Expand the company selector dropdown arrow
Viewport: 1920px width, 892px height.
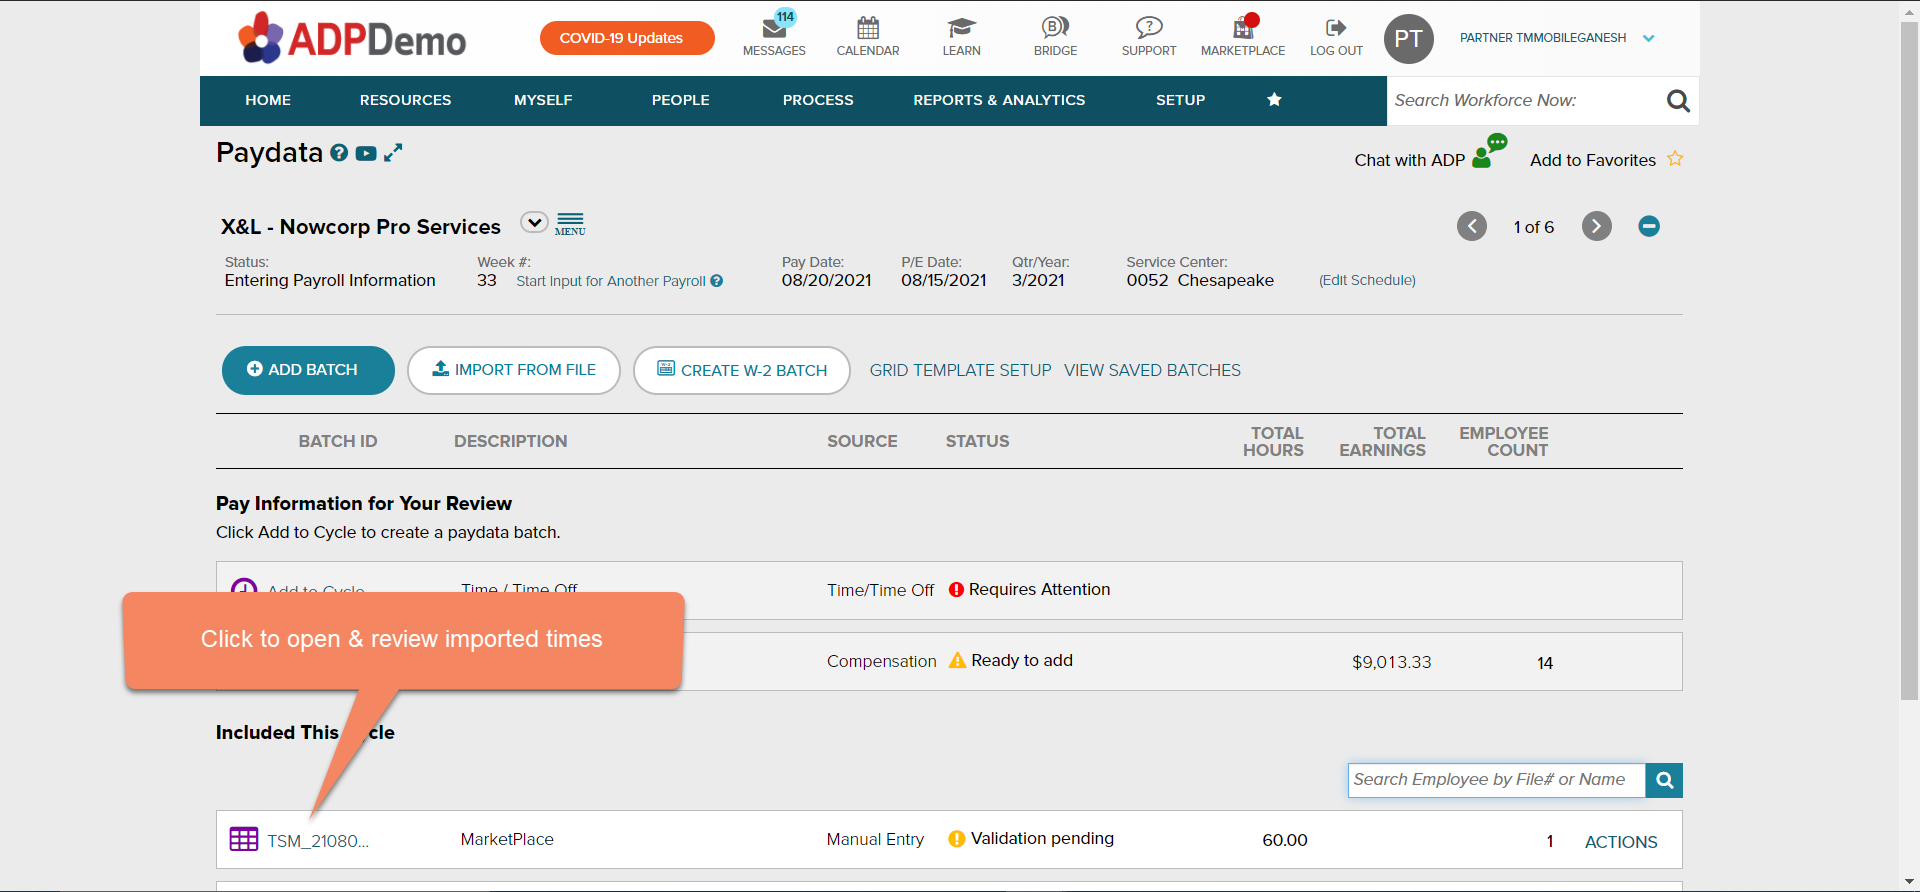(534, 223)
